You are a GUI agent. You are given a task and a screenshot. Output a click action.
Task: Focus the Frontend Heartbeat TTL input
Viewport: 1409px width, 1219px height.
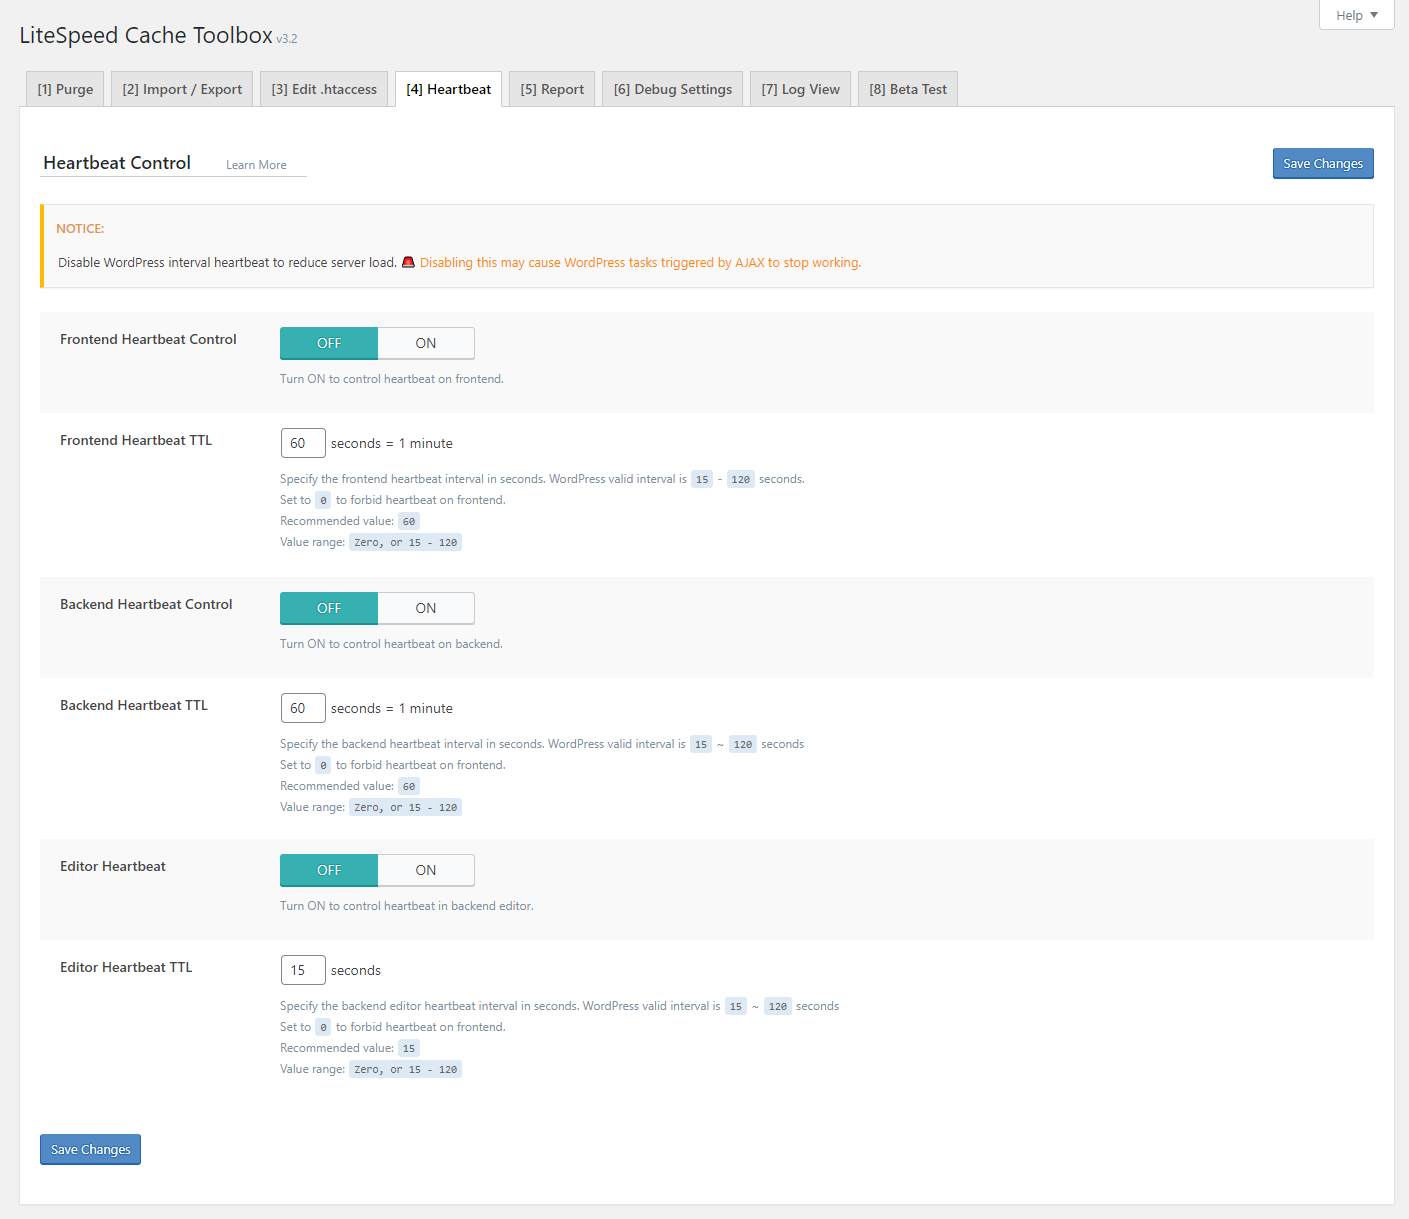coord(303,443)
